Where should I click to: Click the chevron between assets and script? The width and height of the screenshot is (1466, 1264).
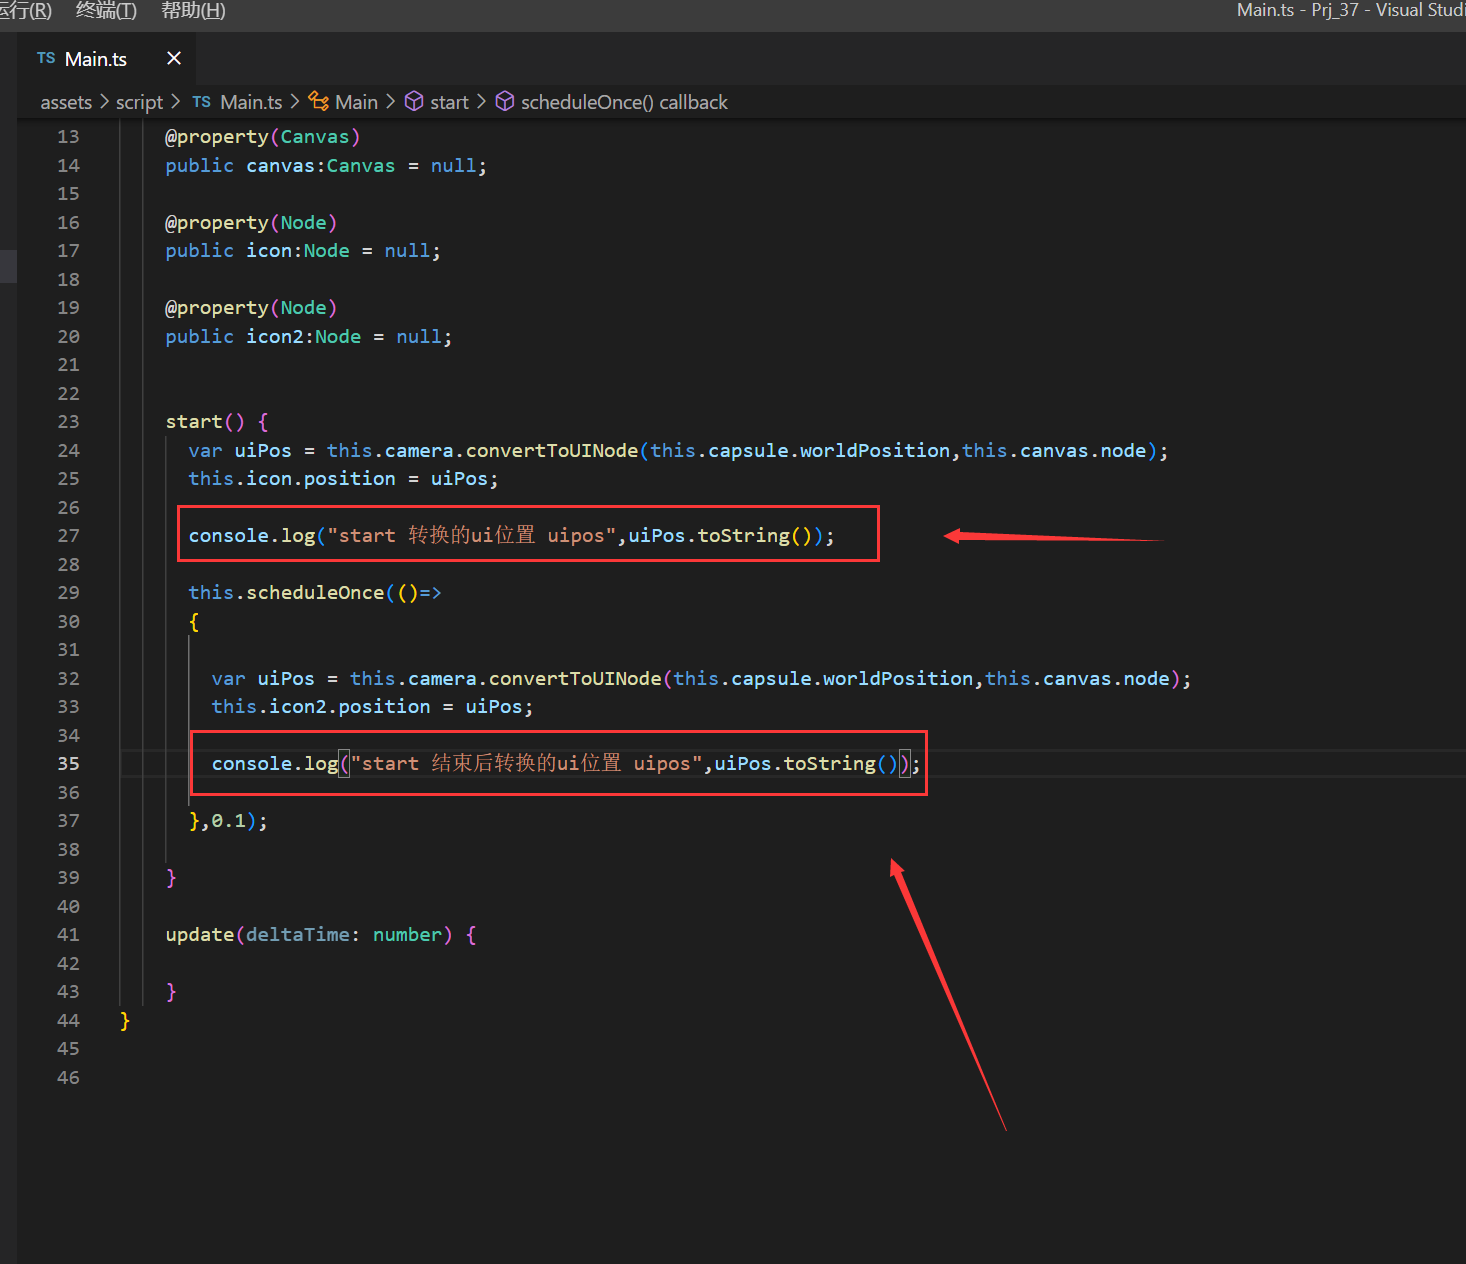[x=104, y=102]
